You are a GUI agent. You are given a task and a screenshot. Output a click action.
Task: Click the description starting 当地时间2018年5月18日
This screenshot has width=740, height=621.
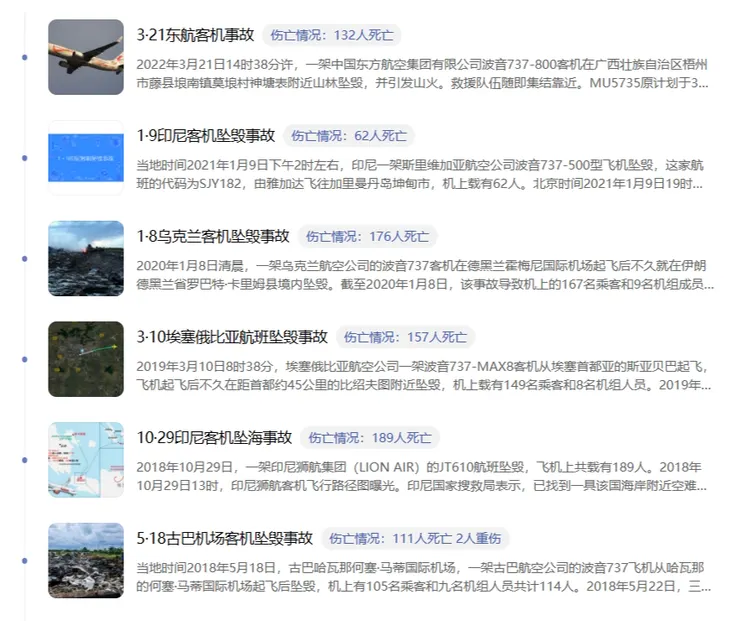click(424, 577)
